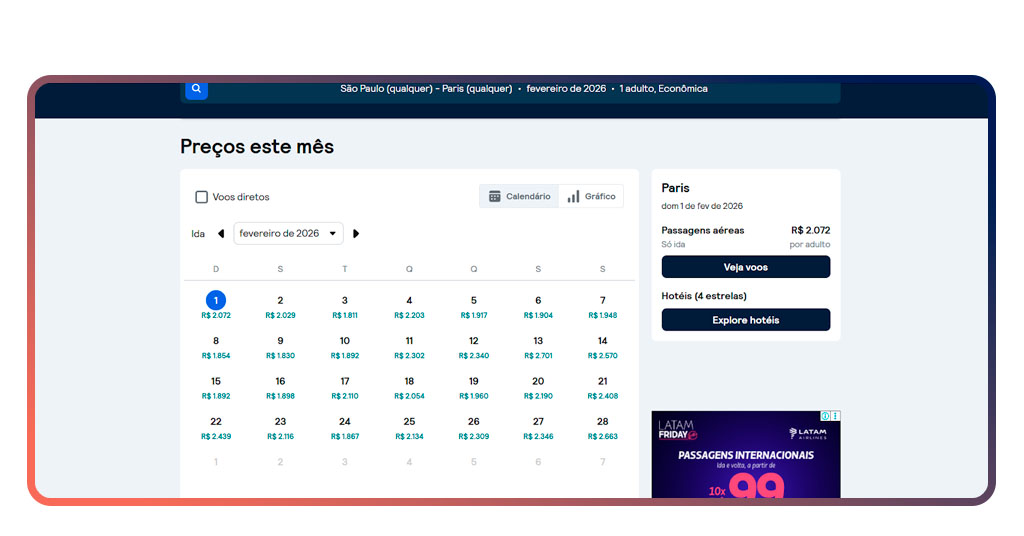
Task: Click the bar chart icon in Gráfico tab
Action: pyautogui.click(x=573, y=197)
